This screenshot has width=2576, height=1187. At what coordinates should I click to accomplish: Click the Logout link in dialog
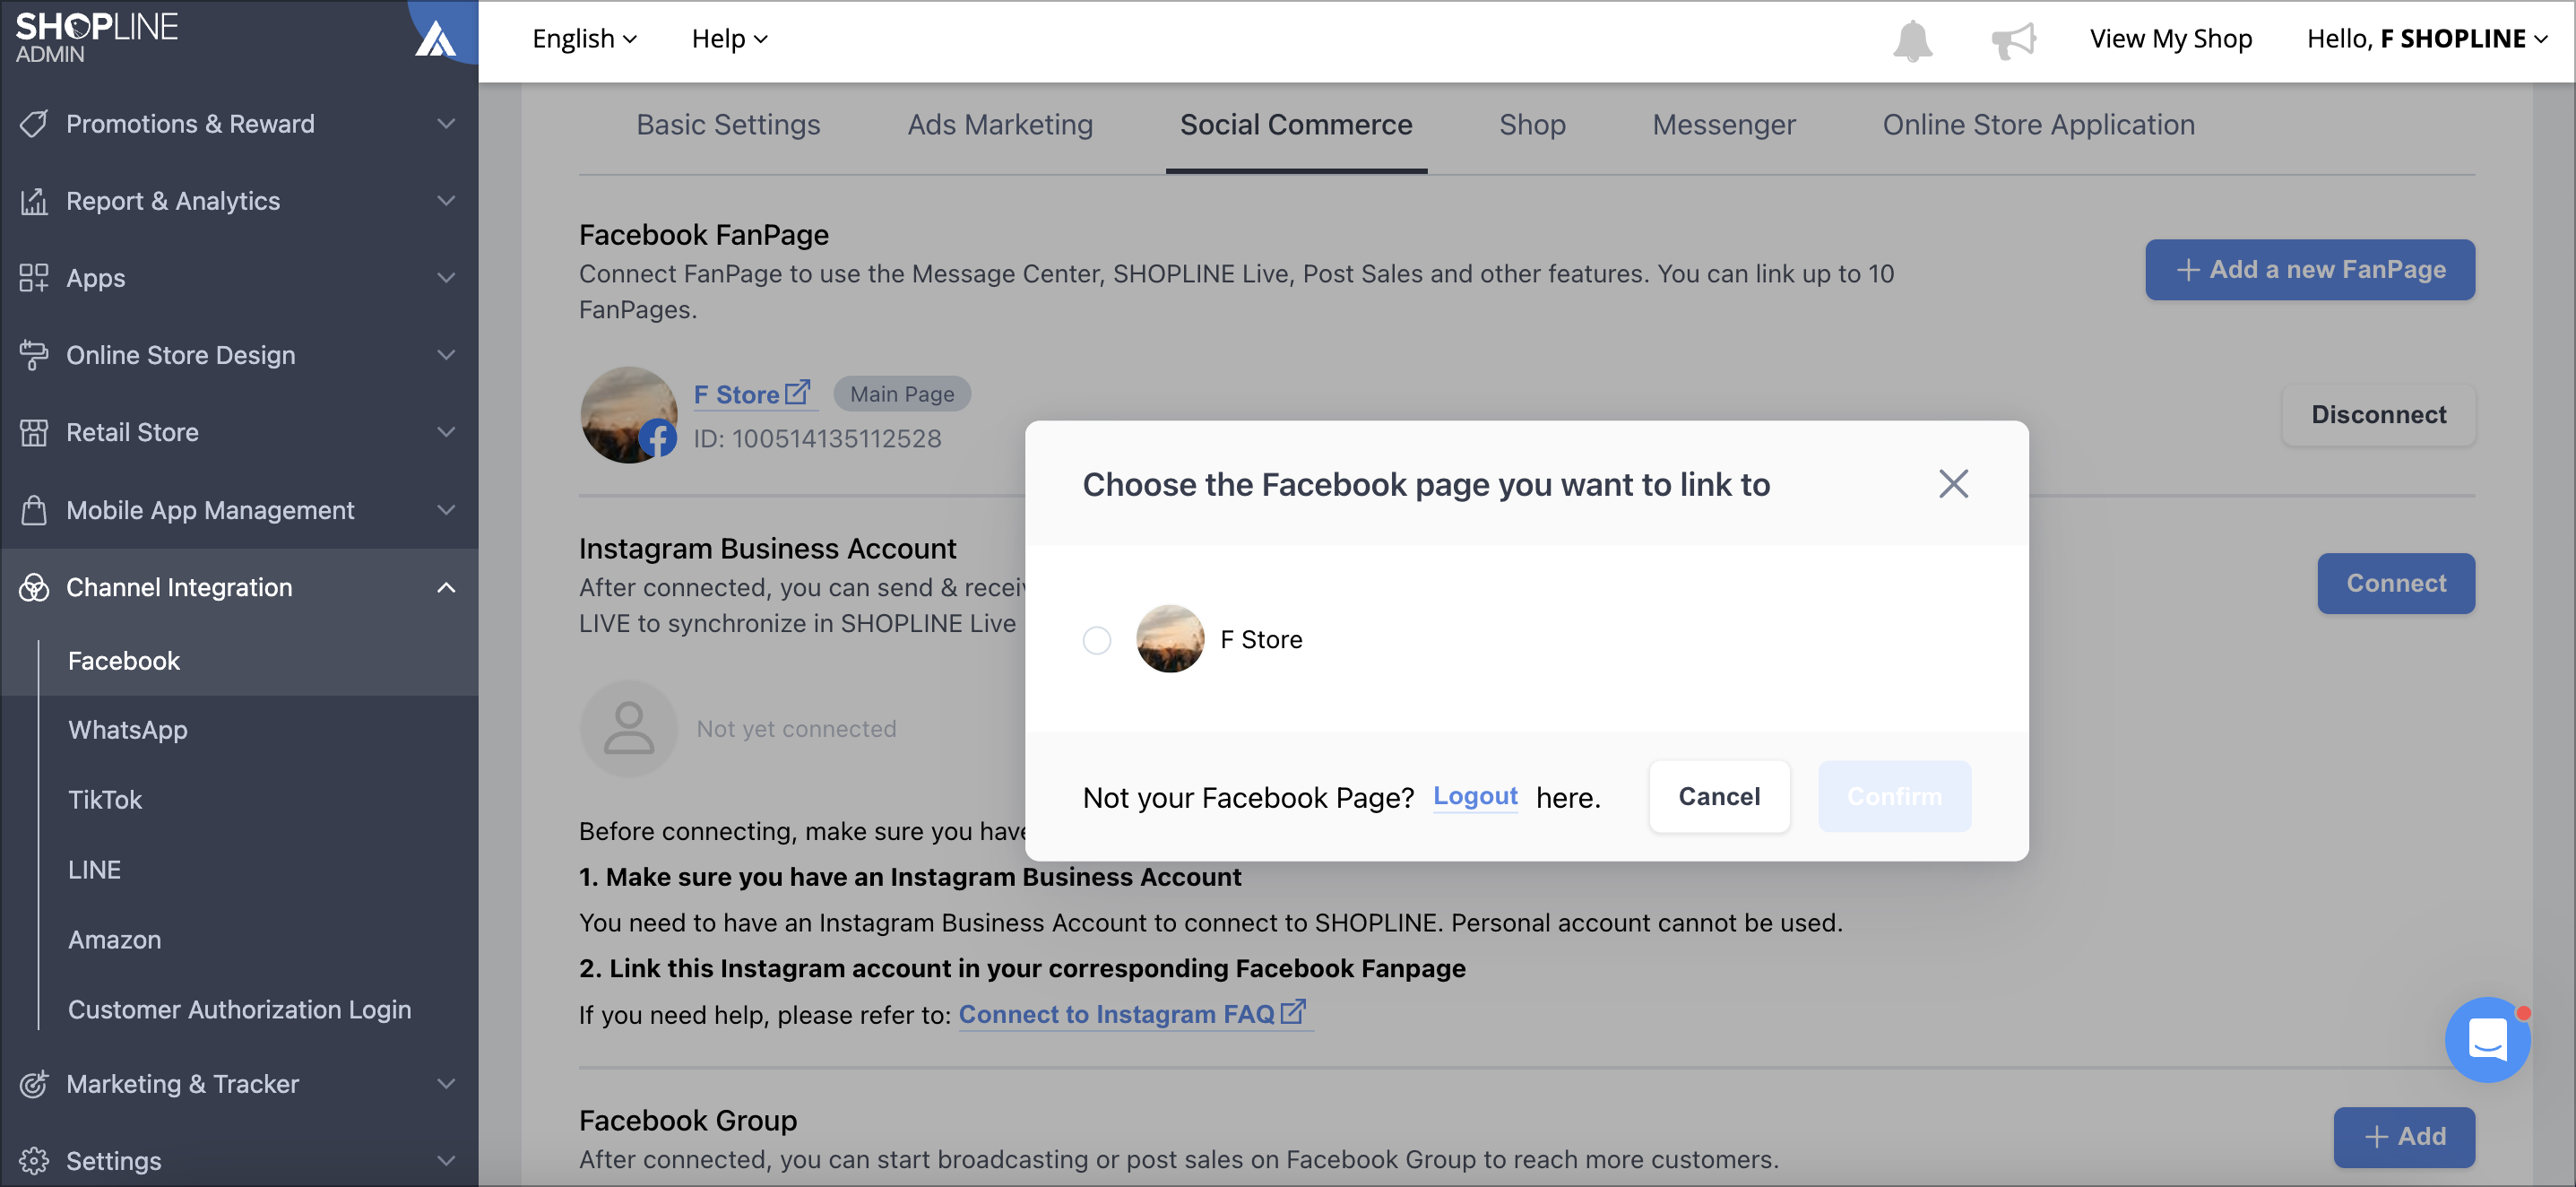pyautogui.click(x=1475, y=796)
